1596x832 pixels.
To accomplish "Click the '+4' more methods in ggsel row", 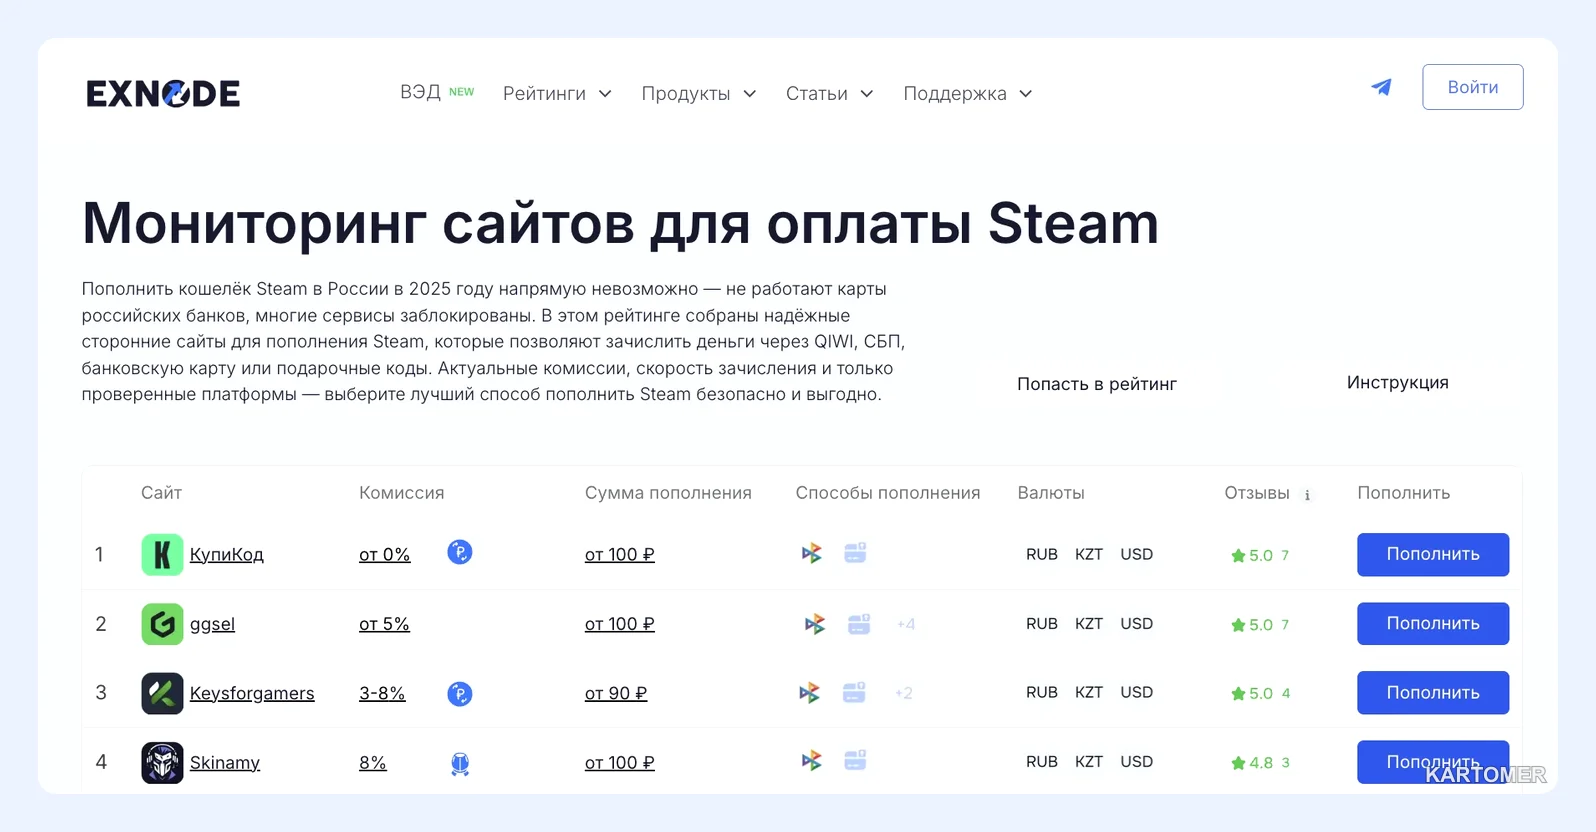I will click(x=906, y=624).
